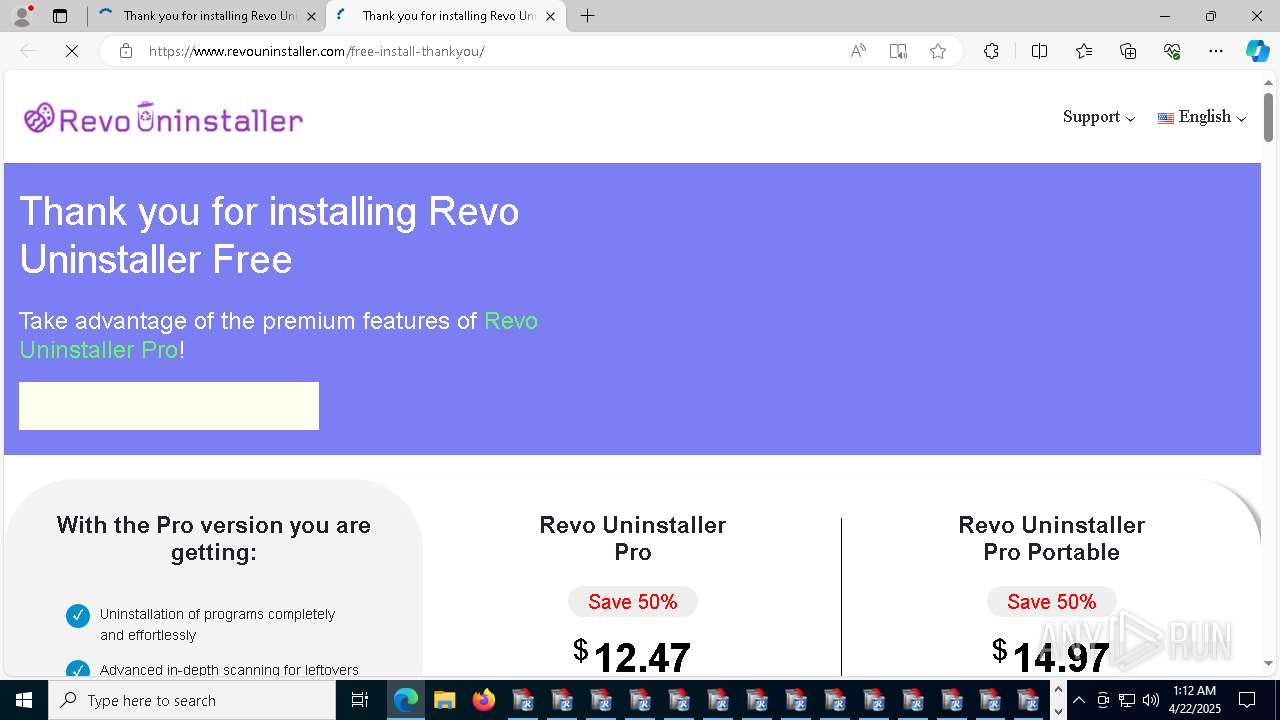1280x720 pixels.
Task: Click the Save 50% badge under Pro
Action: (633, 601)
